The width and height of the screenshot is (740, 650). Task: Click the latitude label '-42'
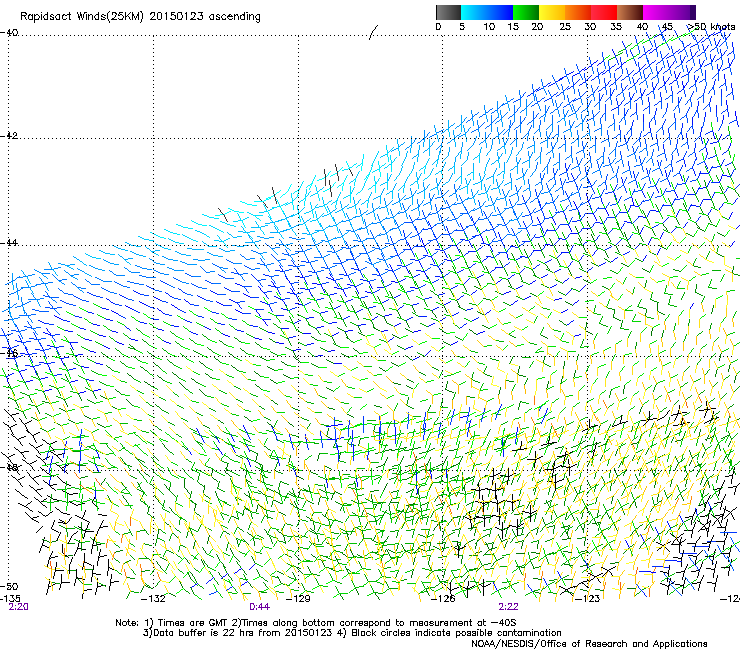tap(9, 136)
